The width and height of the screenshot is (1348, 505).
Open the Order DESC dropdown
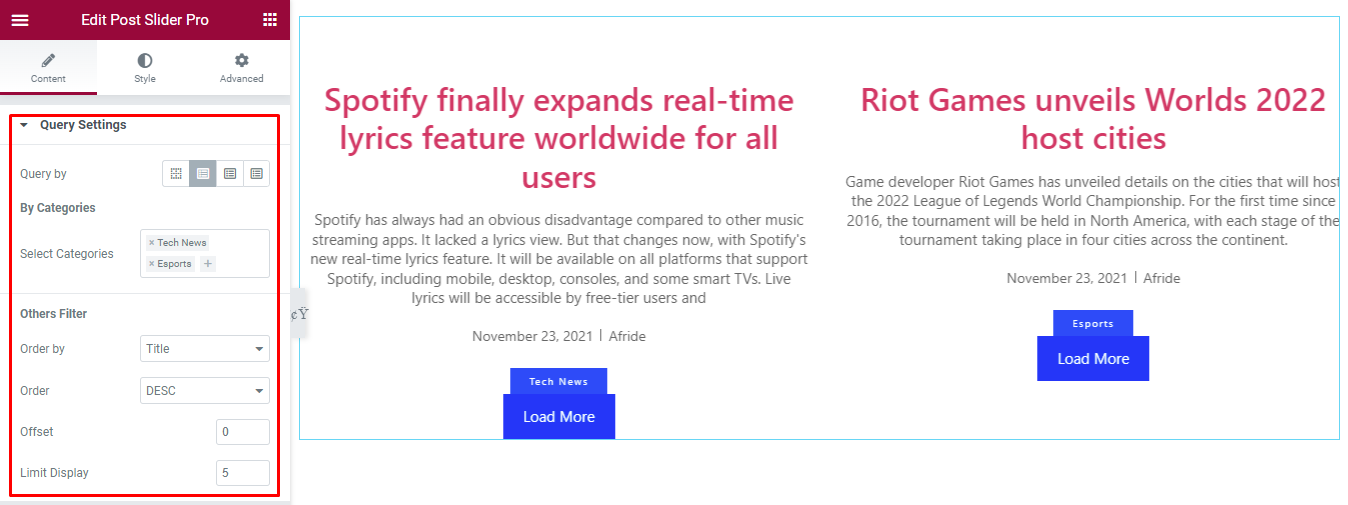coord(205,391)
